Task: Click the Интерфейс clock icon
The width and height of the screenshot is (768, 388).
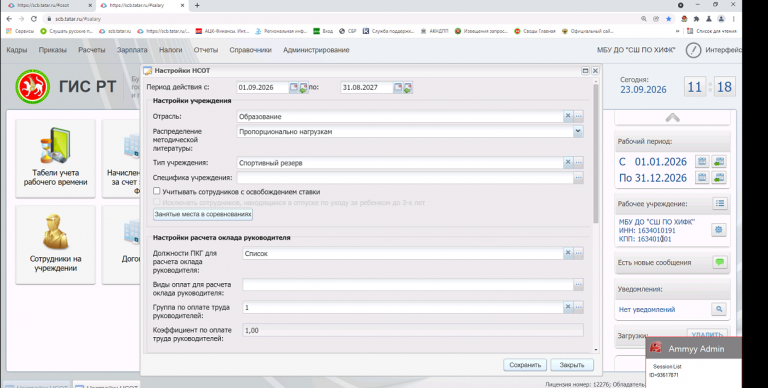Action: point(693,50)
